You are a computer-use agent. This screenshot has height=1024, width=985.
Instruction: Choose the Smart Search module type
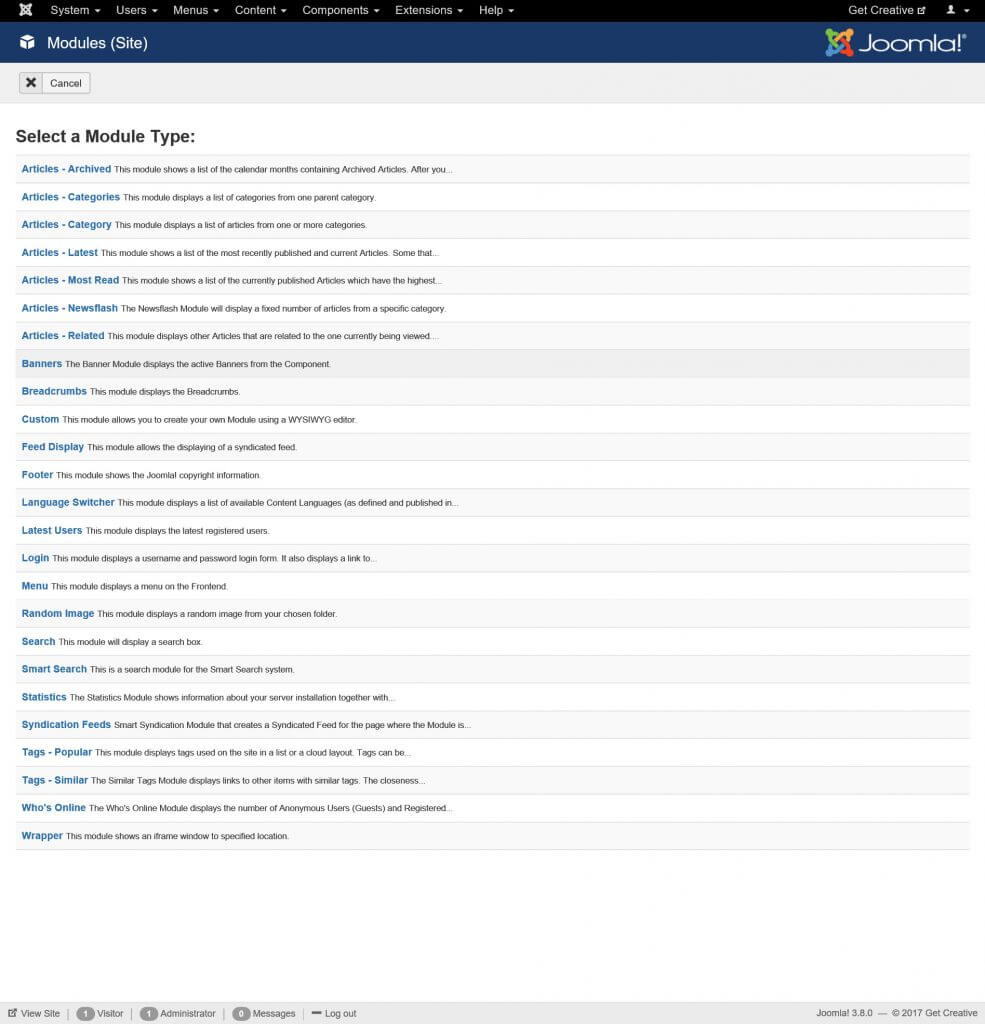pos(54,668)
